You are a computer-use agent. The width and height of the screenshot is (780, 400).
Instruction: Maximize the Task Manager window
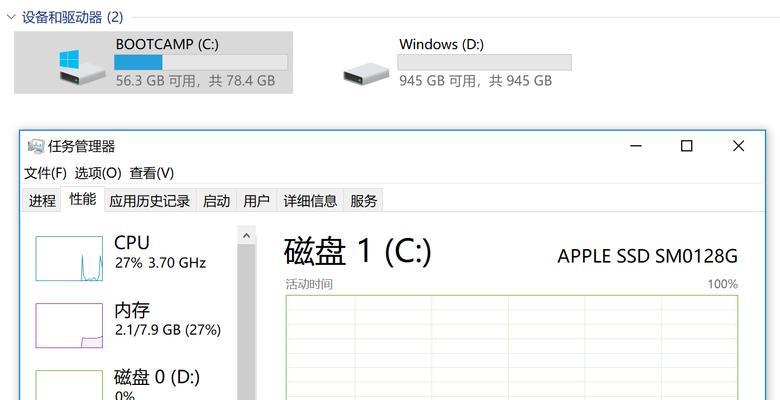686,146
